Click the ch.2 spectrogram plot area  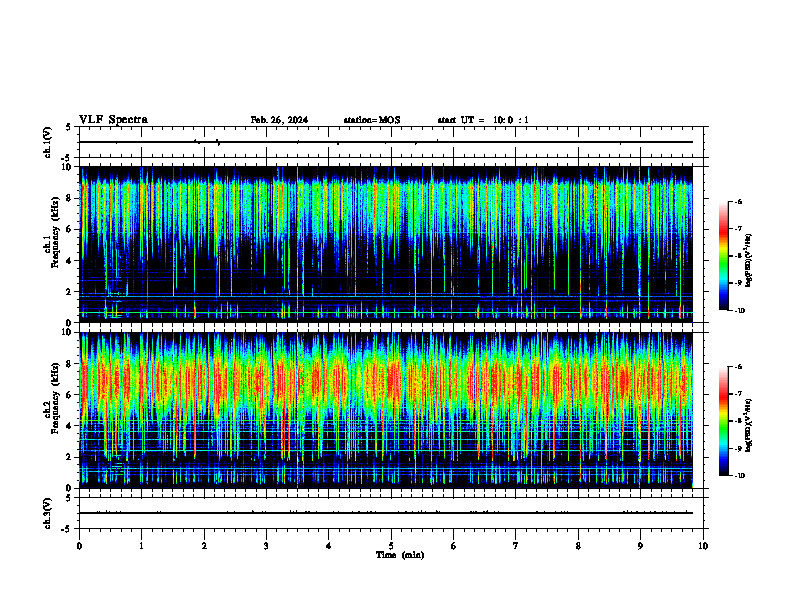(386, 410)
